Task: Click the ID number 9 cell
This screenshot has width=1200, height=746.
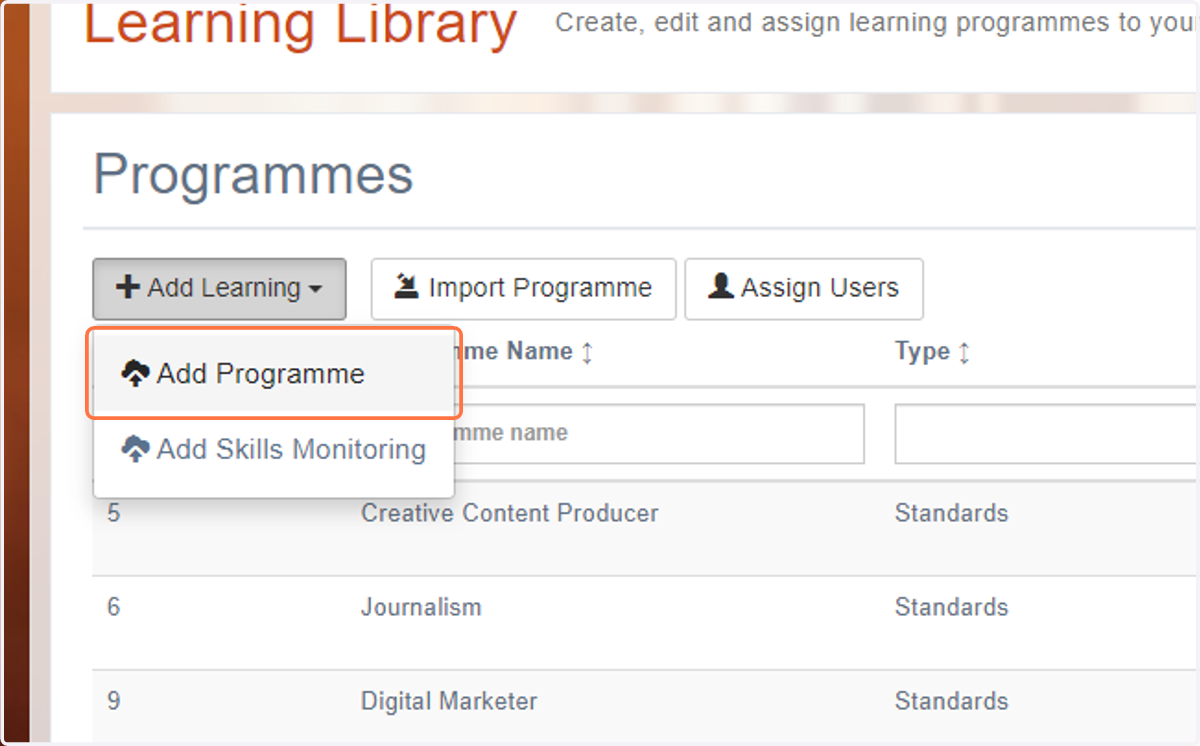Action: pyautogui.click(x=113, y=701)
